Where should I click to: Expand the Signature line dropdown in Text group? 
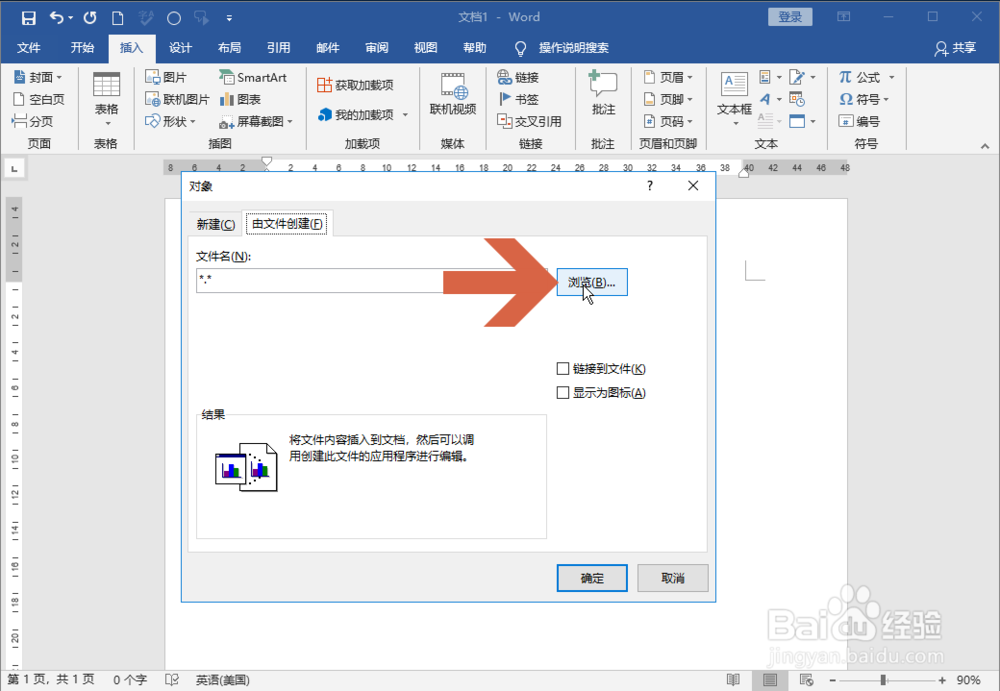tap(812, 77)
